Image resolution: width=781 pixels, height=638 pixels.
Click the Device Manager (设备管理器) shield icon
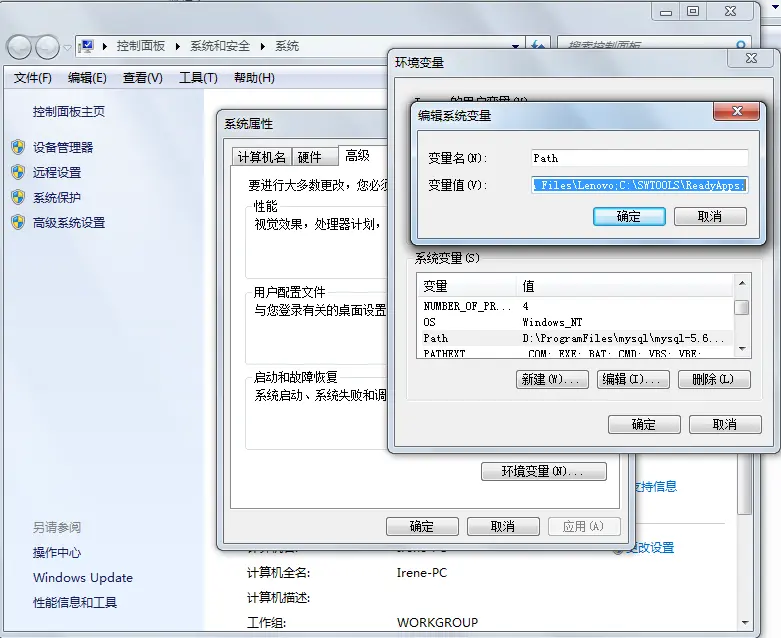(x=17, y=147)
